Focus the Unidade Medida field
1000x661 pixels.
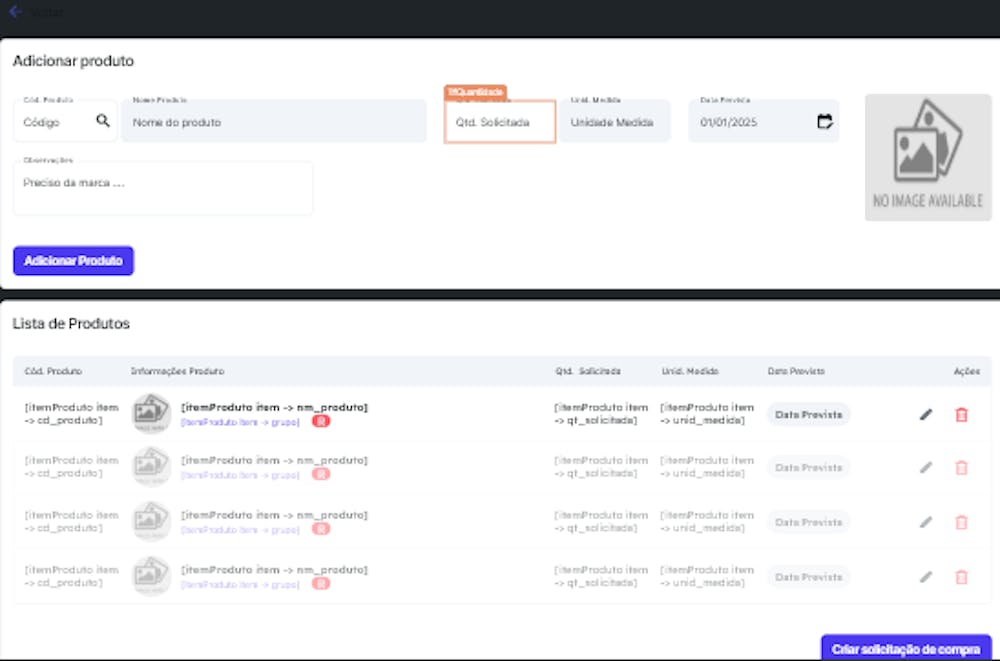(615, 121)
